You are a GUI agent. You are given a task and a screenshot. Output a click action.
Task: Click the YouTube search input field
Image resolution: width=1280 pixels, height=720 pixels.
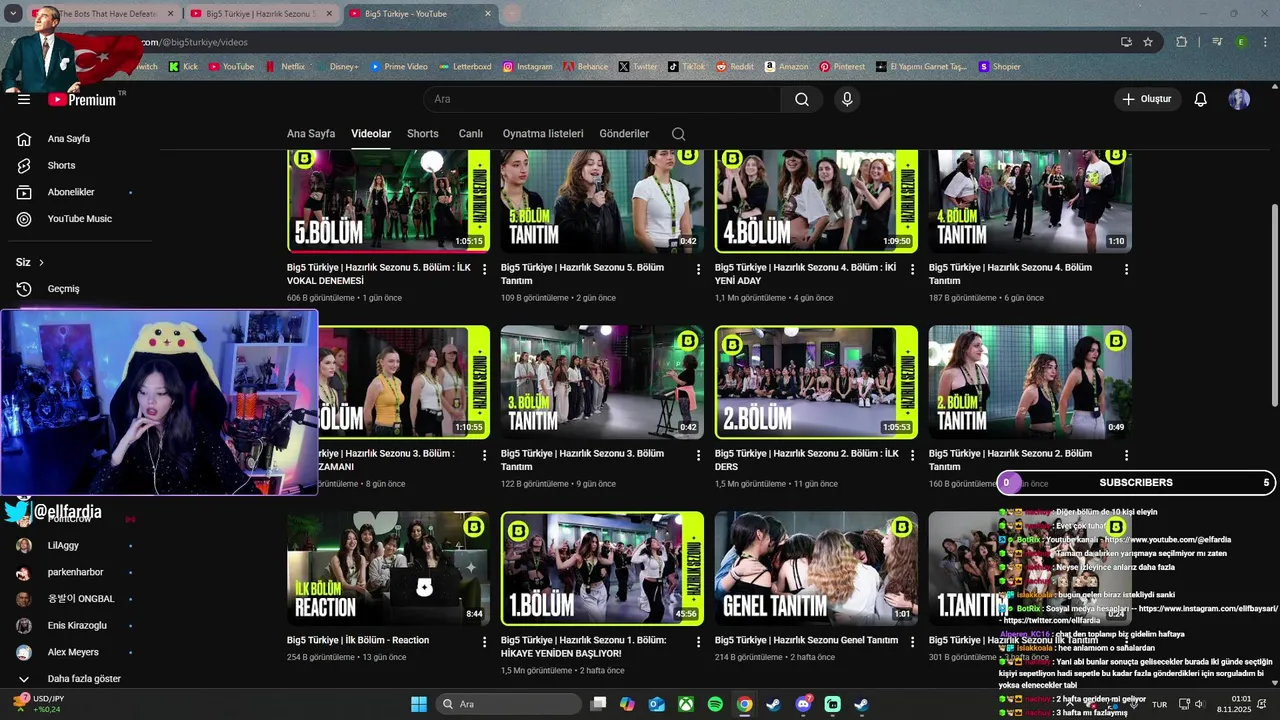(603, 99)
